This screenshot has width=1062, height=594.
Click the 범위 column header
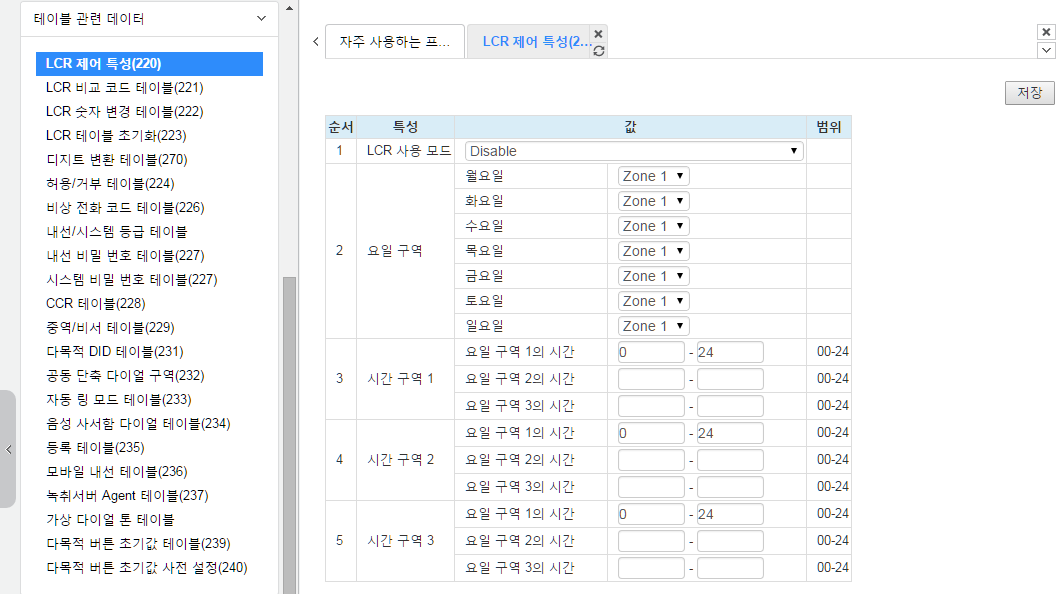click(x=828, y=127)
